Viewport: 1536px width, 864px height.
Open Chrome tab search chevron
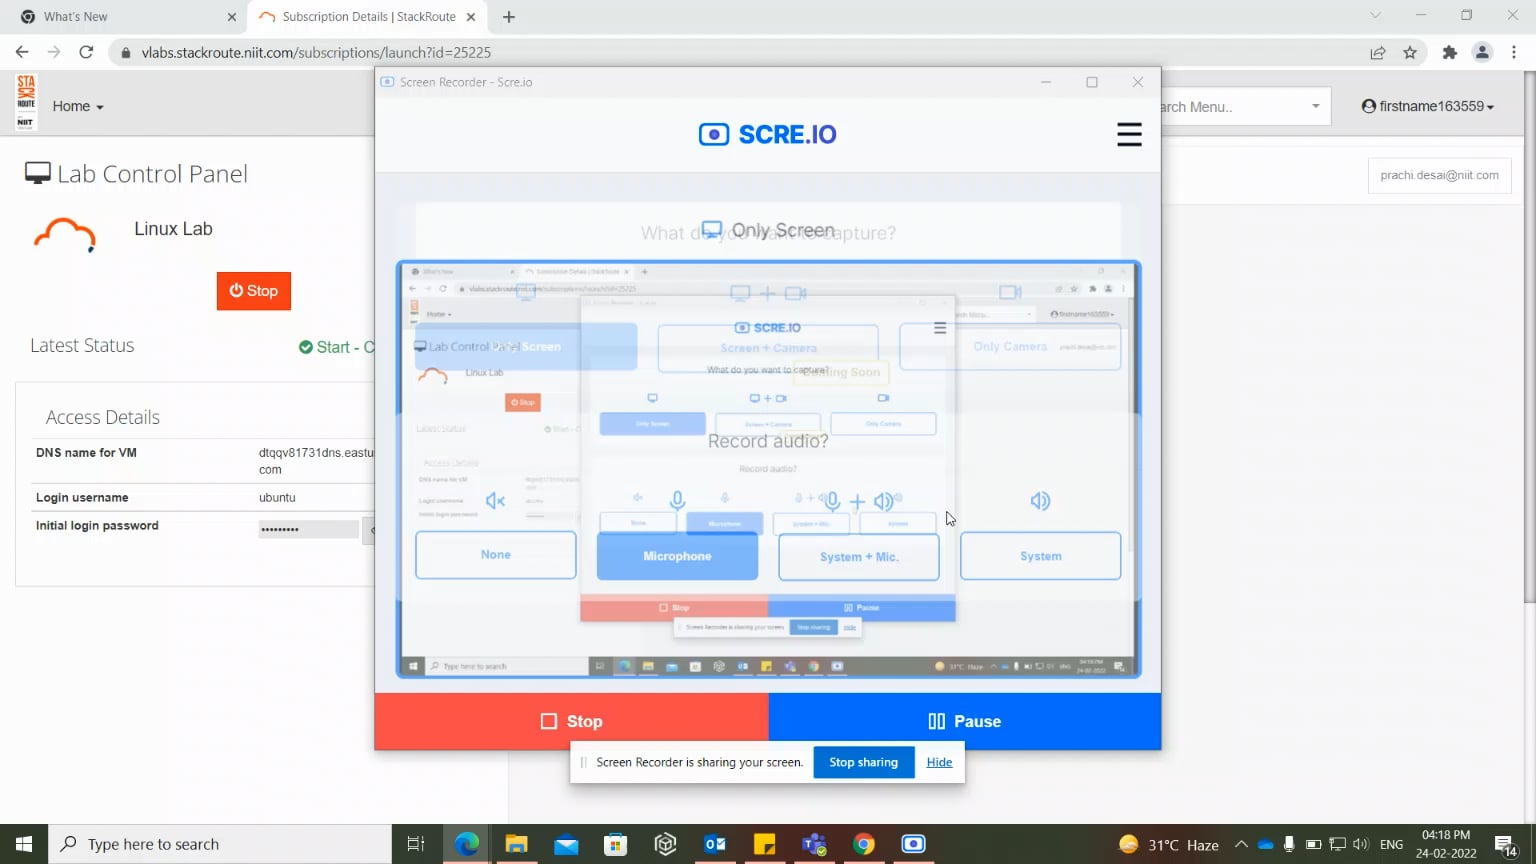click(1375, 16)
